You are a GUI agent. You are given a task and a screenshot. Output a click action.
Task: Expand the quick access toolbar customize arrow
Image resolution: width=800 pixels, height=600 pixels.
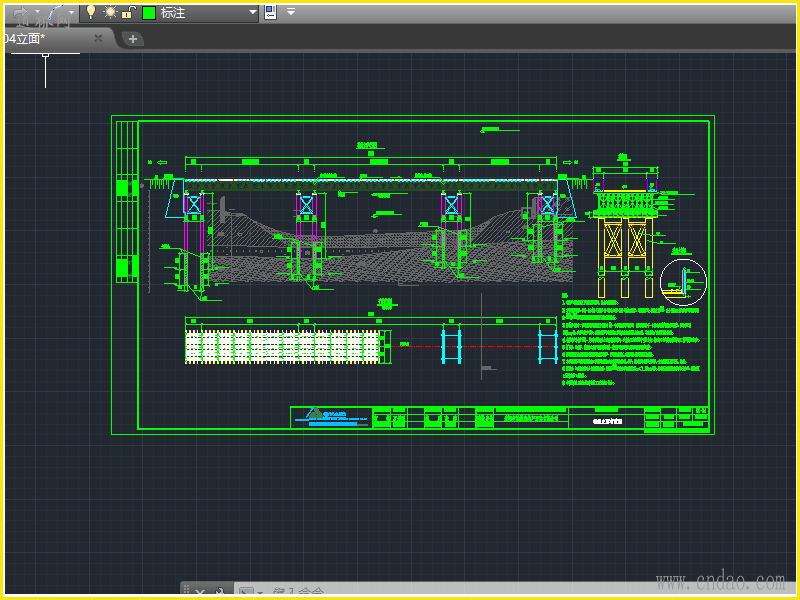point(291,13)
